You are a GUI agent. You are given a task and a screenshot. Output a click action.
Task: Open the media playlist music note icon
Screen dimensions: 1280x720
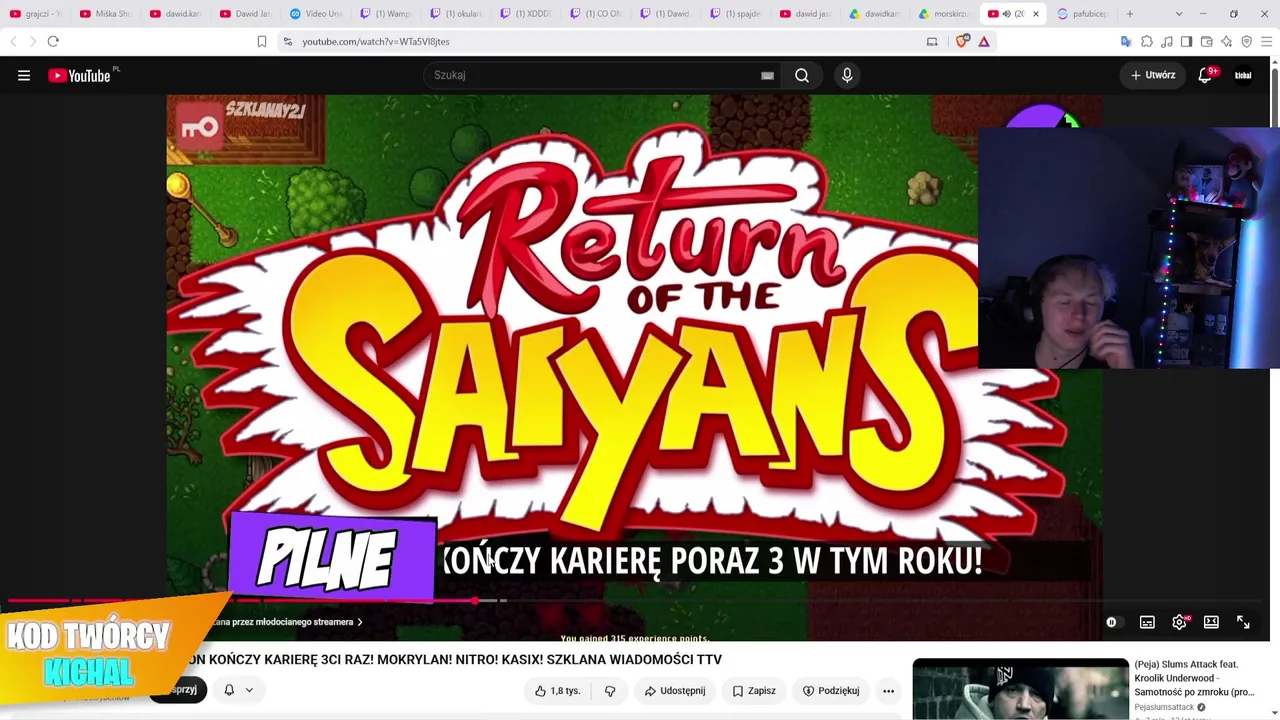(x=1167, y=41)
